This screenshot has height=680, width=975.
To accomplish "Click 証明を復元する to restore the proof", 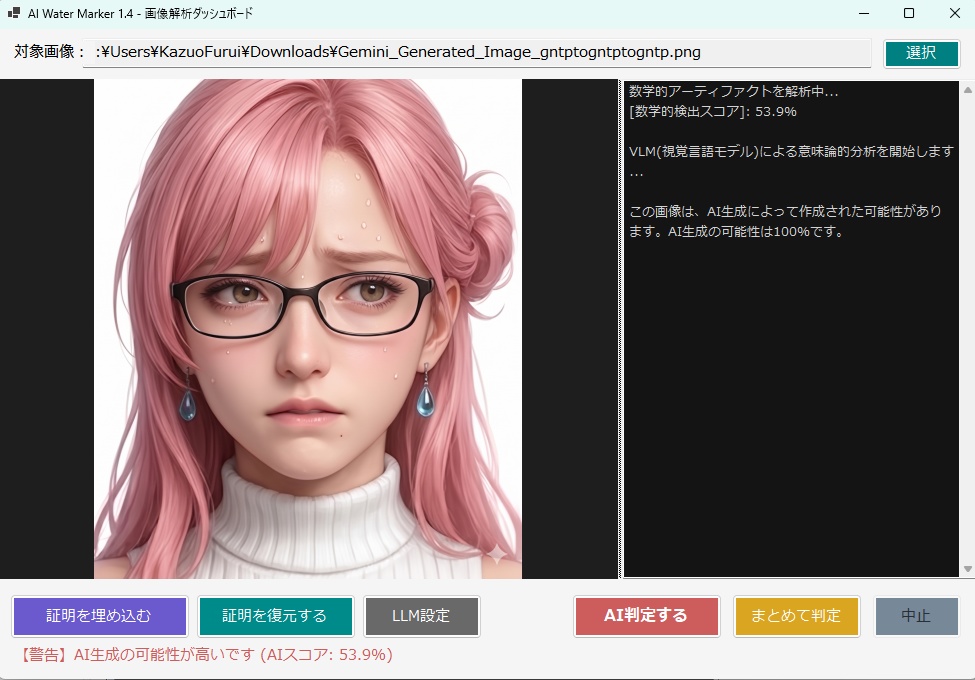I will coord(275,617).
